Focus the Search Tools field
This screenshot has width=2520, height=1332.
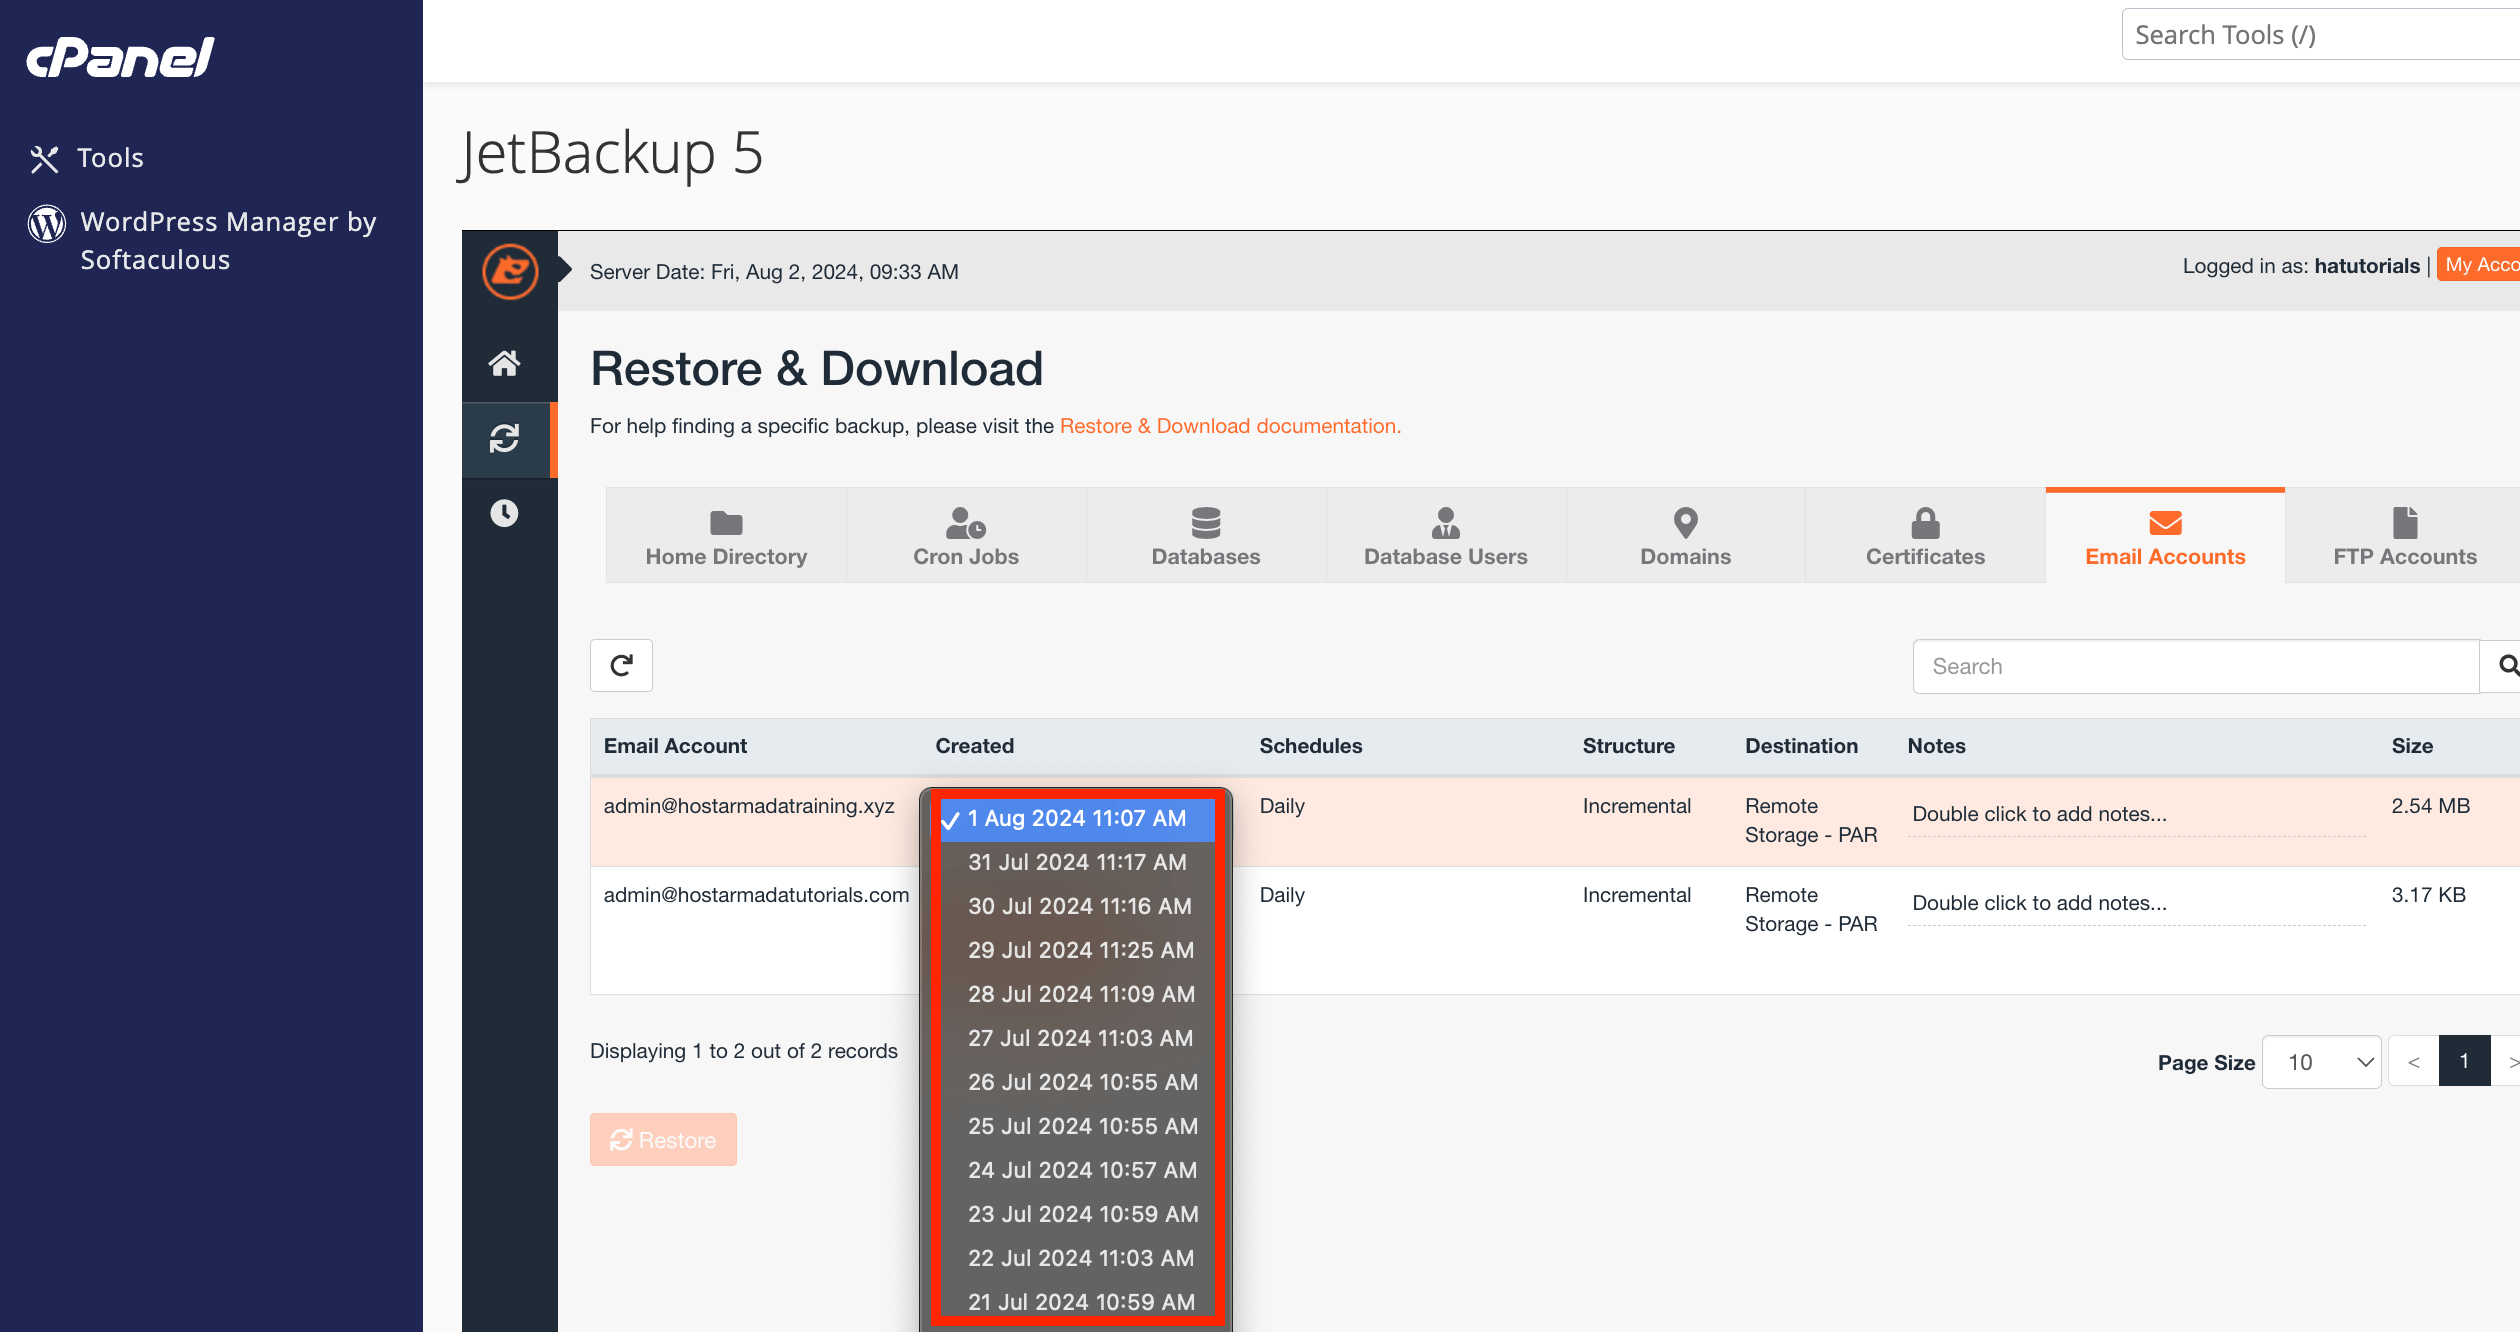[x=2320, y=35]
